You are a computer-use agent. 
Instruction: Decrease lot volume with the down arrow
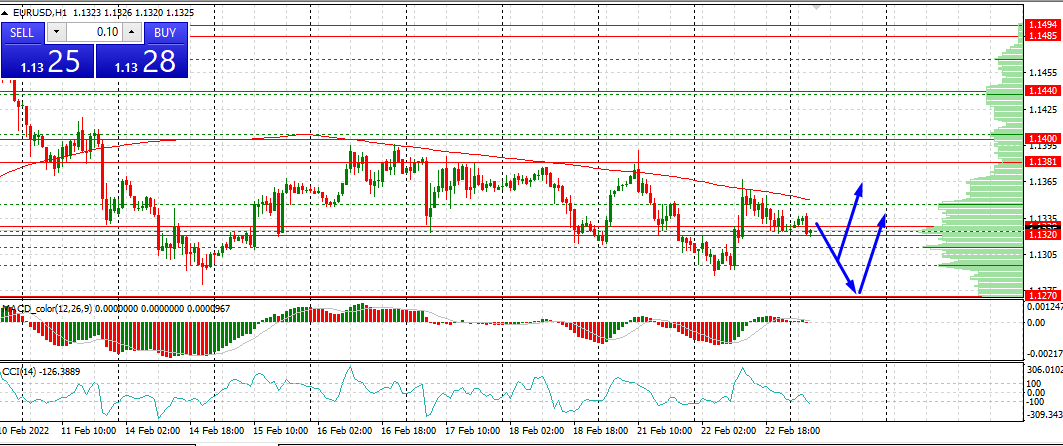55,32
